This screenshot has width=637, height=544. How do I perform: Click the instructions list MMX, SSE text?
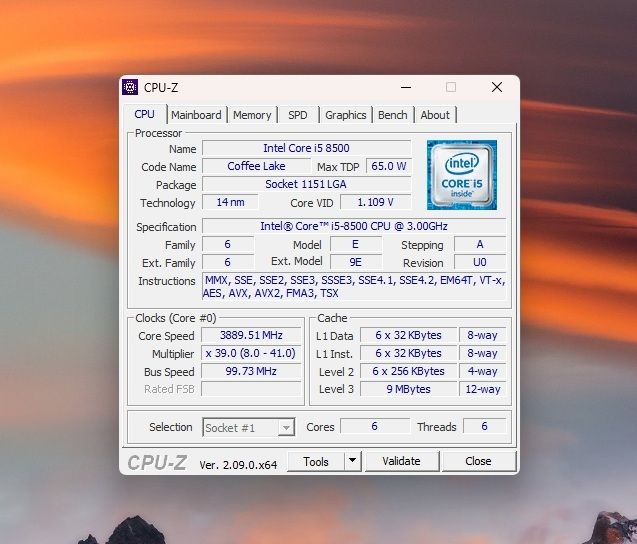pos(354,286)
